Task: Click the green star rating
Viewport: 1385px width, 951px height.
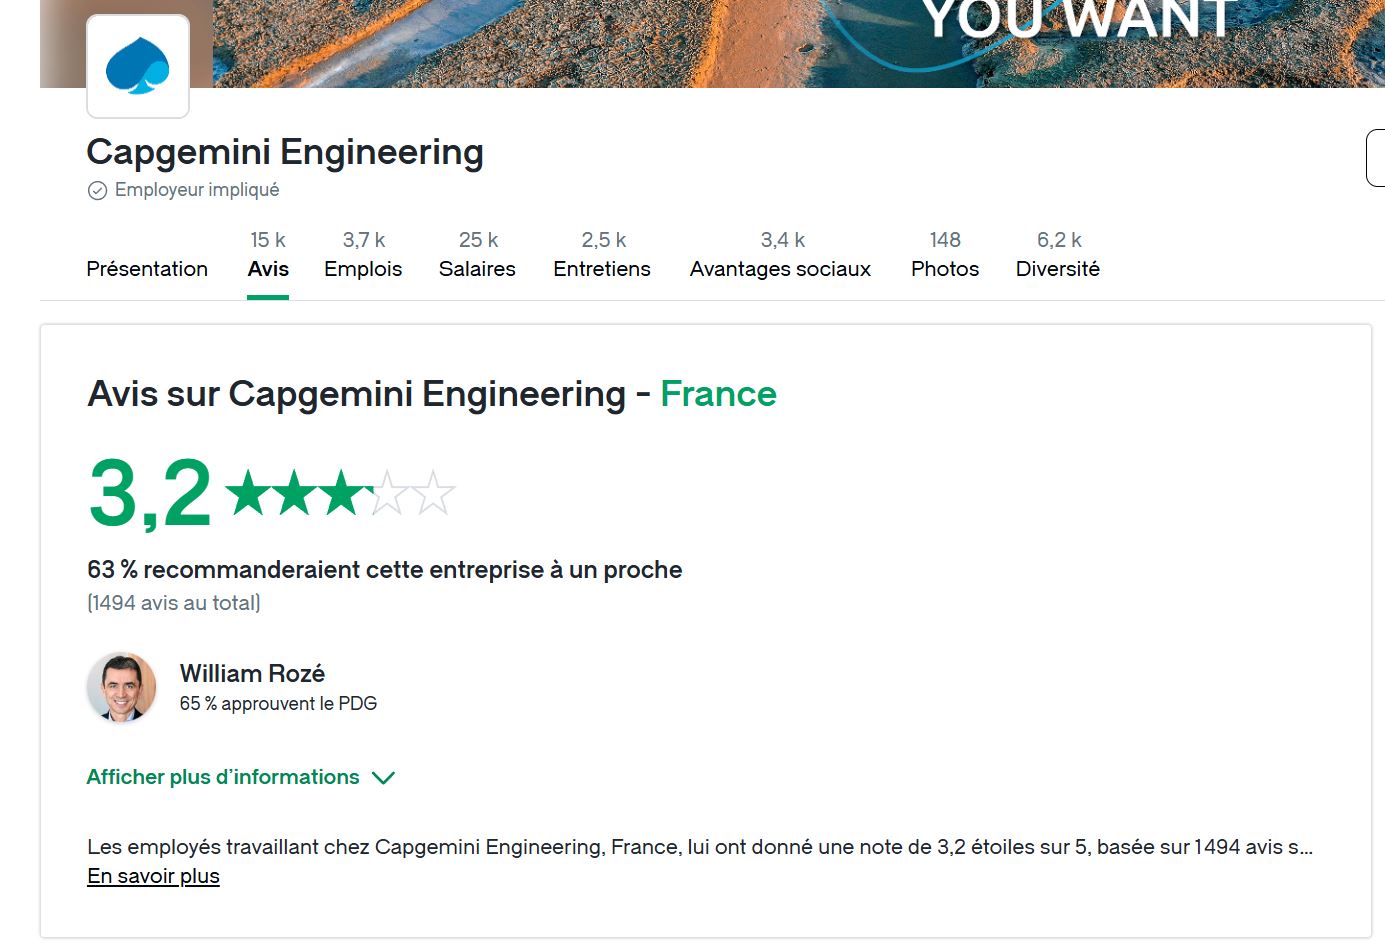Action: click(339, 493)
